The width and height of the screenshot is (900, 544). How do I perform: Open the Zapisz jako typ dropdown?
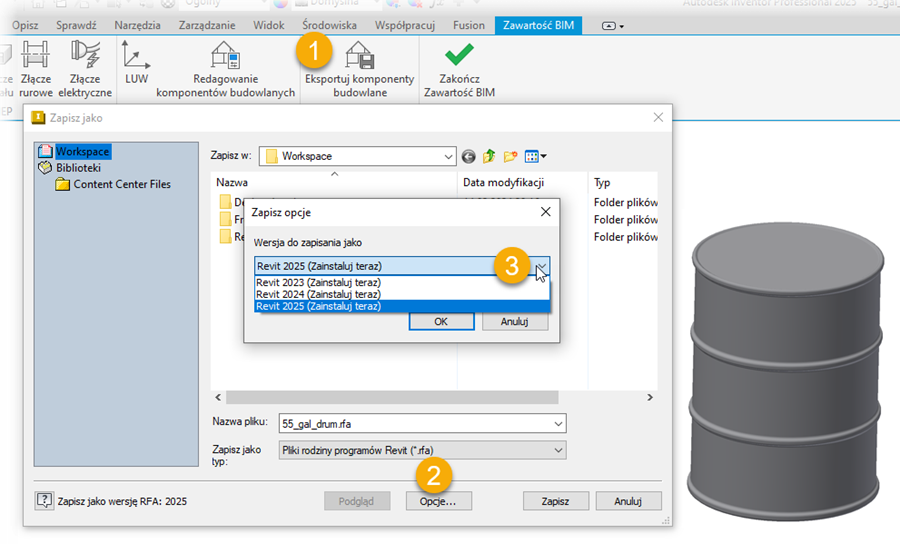[x=558, y=450]
